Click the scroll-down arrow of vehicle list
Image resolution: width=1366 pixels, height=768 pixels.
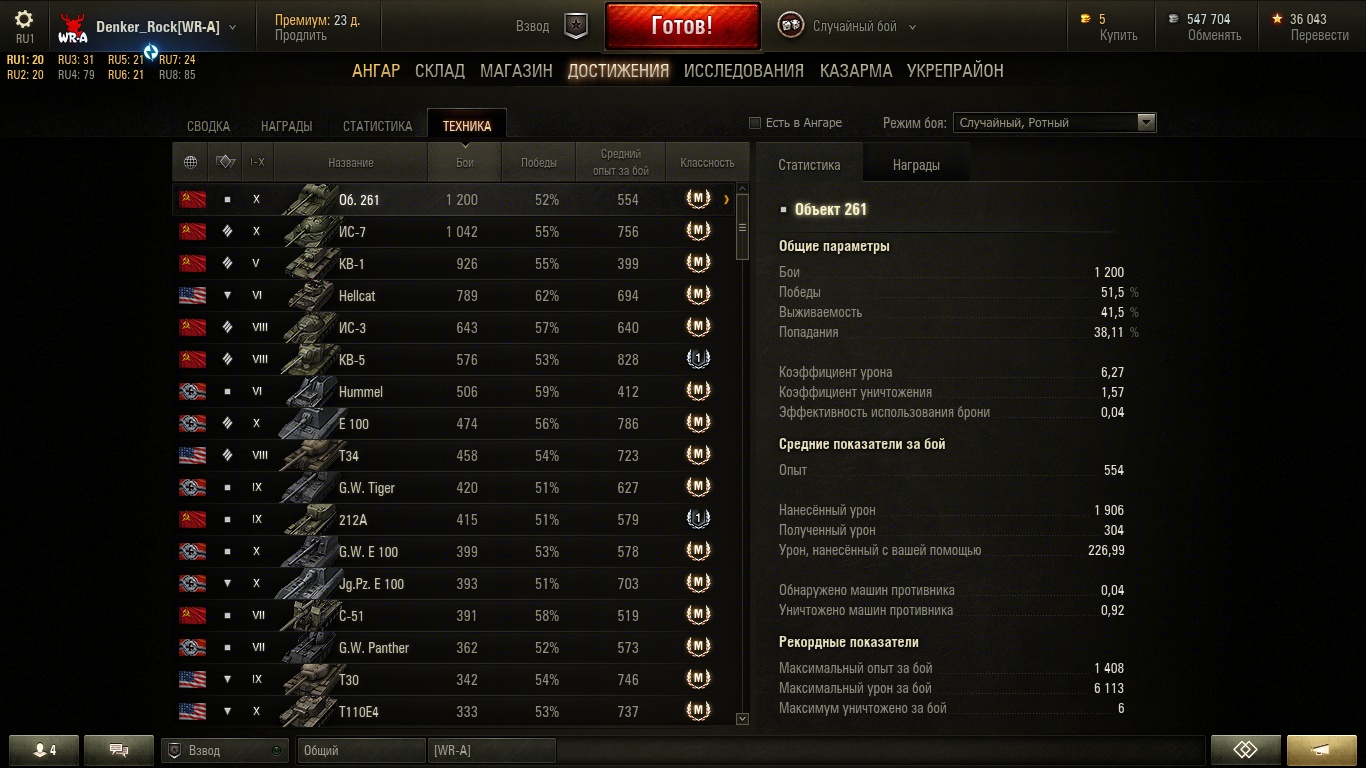[x=742, y=719]
